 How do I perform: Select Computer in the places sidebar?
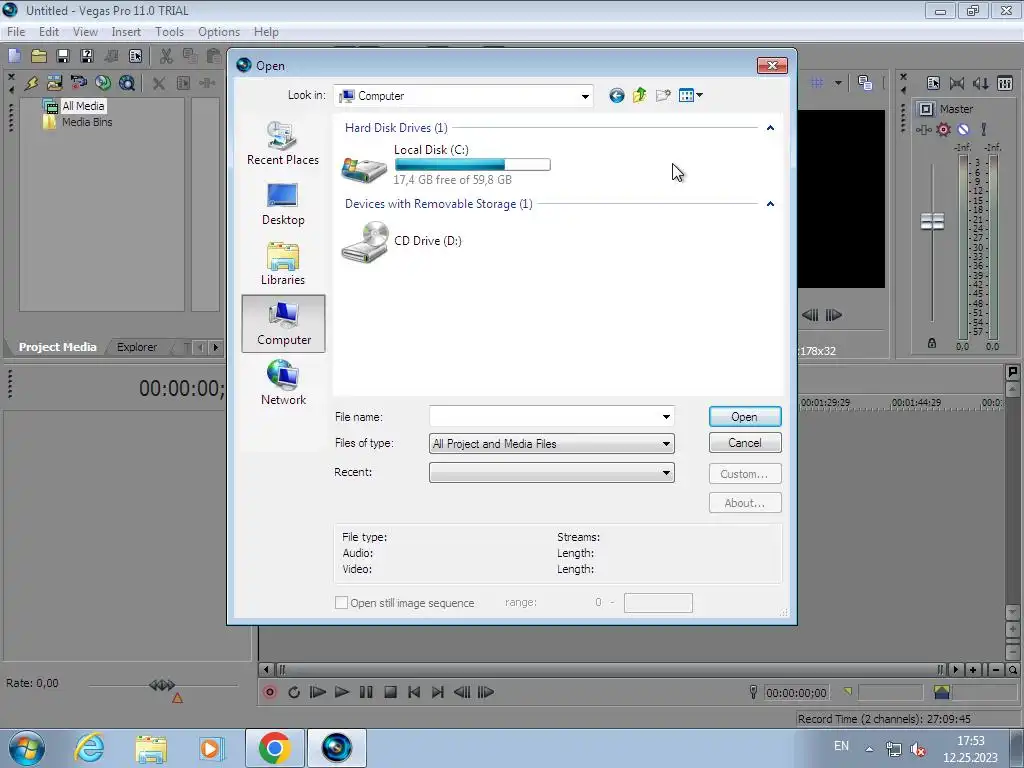[x=283, y=324]
